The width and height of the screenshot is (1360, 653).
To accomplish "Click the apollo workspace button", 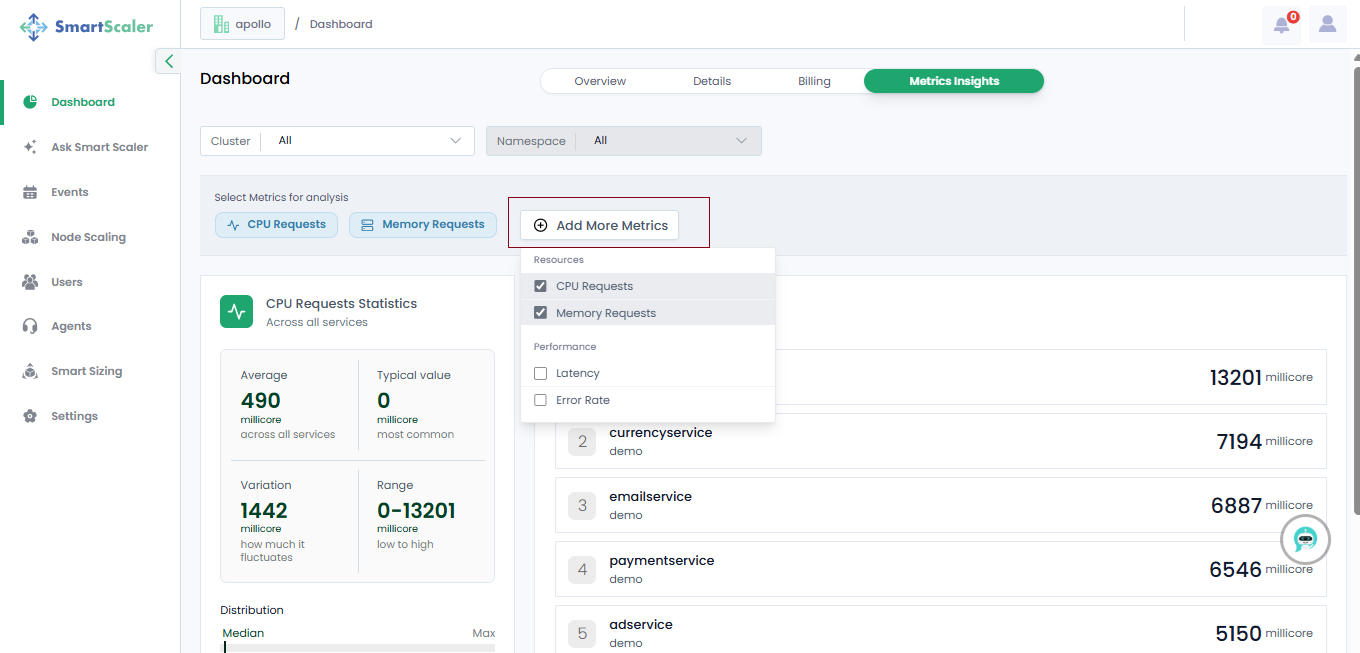I will 242,24.
